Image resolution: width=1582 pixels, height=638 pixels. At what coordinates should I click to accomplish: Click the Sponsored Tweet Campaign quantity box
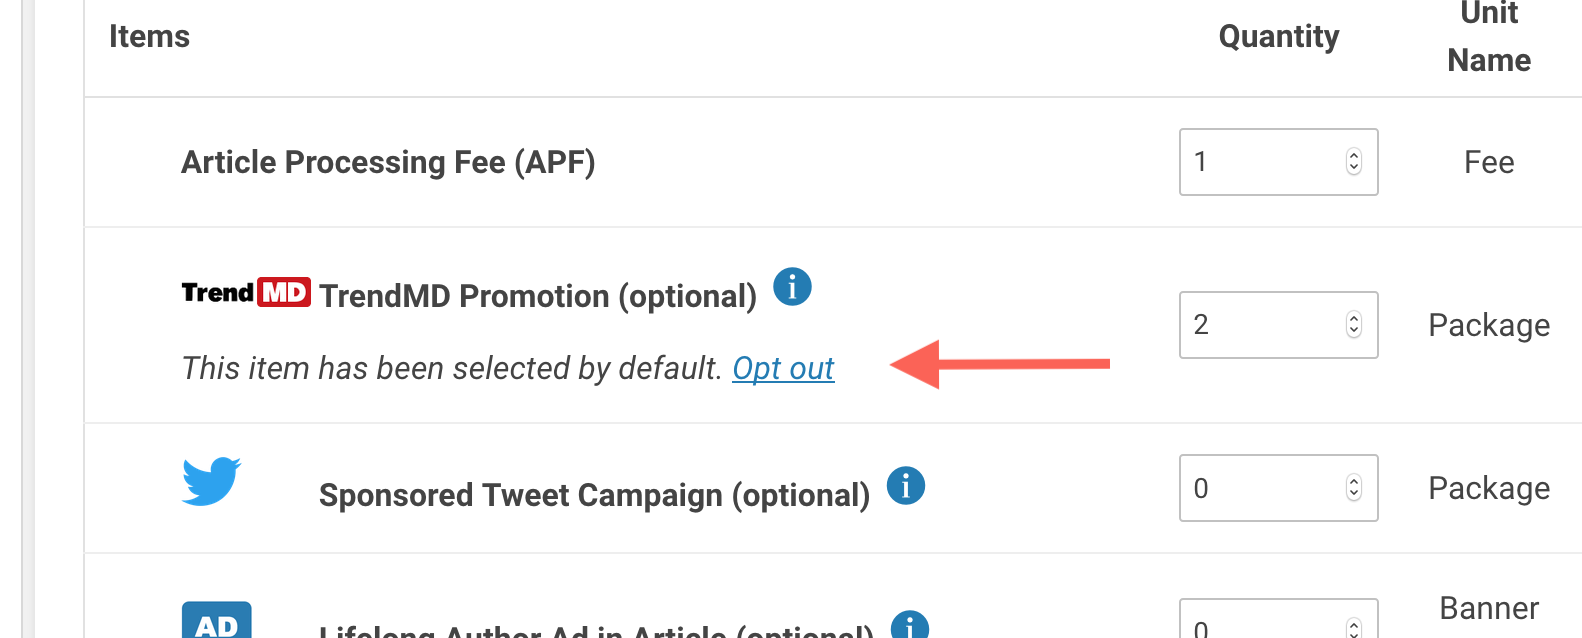coord(1262,488)
